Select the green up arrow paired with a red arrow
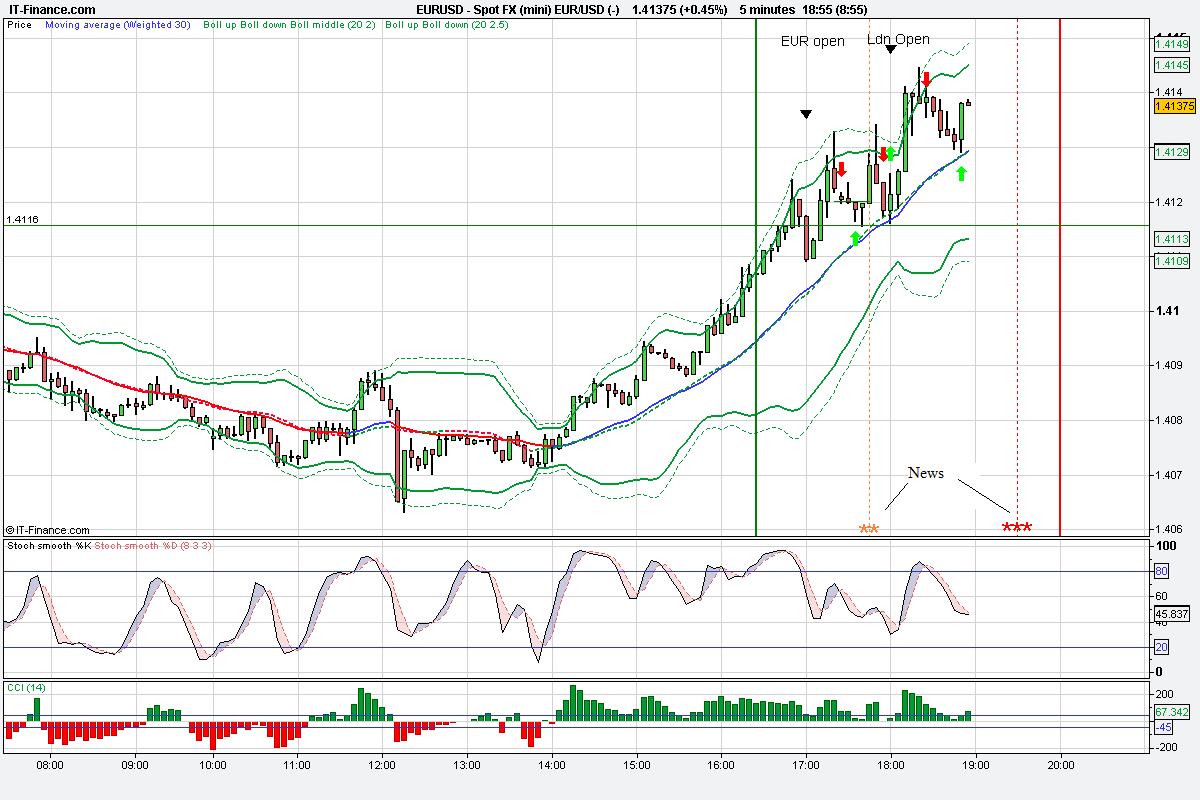1200x800 pixels. [x=890, y=154]
